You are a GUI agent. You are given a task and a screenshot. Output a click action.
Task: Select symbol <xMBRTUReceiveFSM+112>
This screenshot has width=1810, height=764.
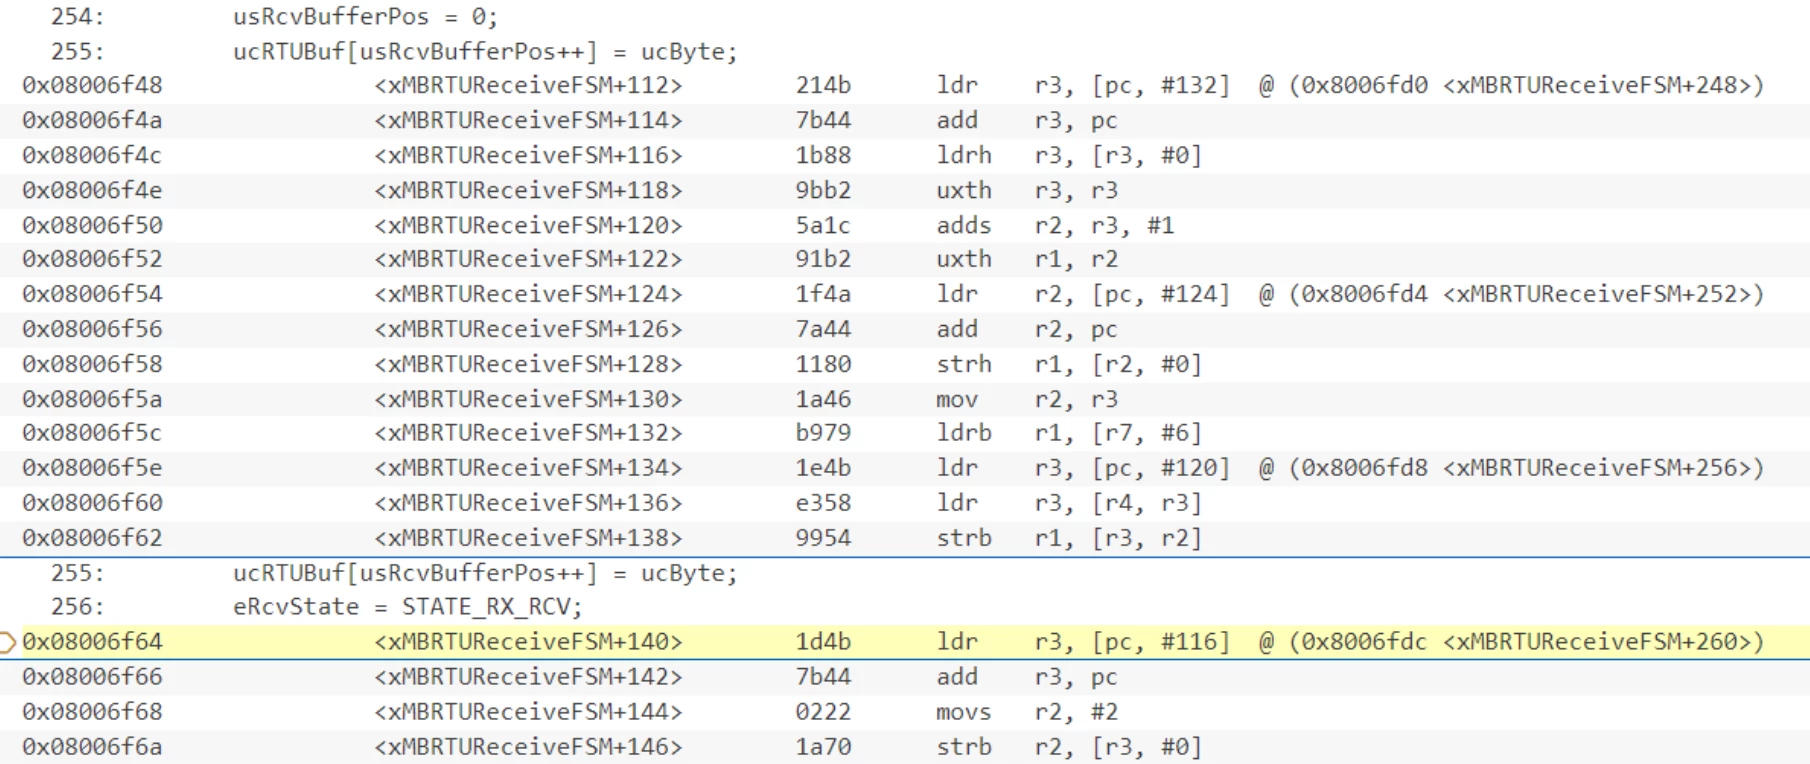528,86
